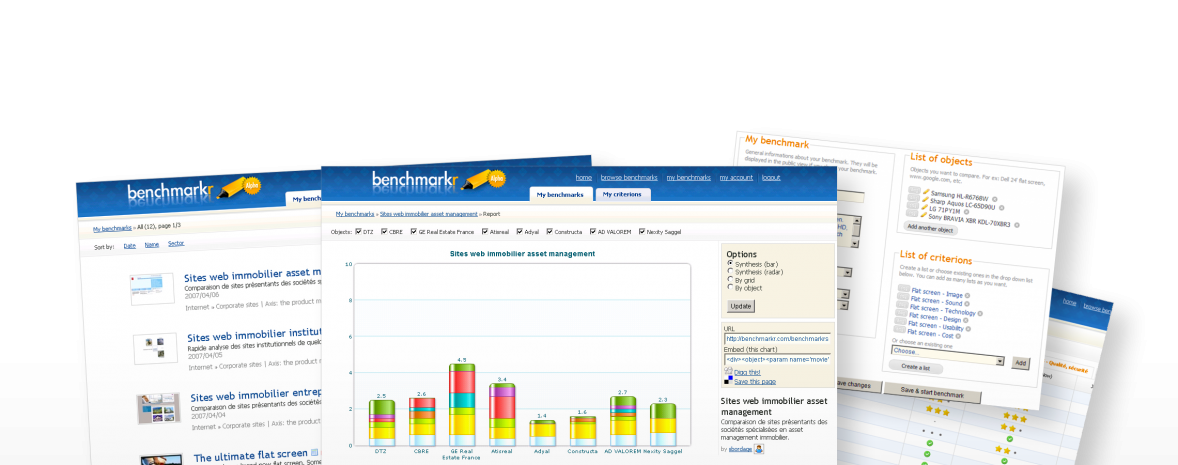
Task: Click the pencil edit icon beside Samsung HL-R6768W
Action: pyautogui.click(x=926, y=193)
